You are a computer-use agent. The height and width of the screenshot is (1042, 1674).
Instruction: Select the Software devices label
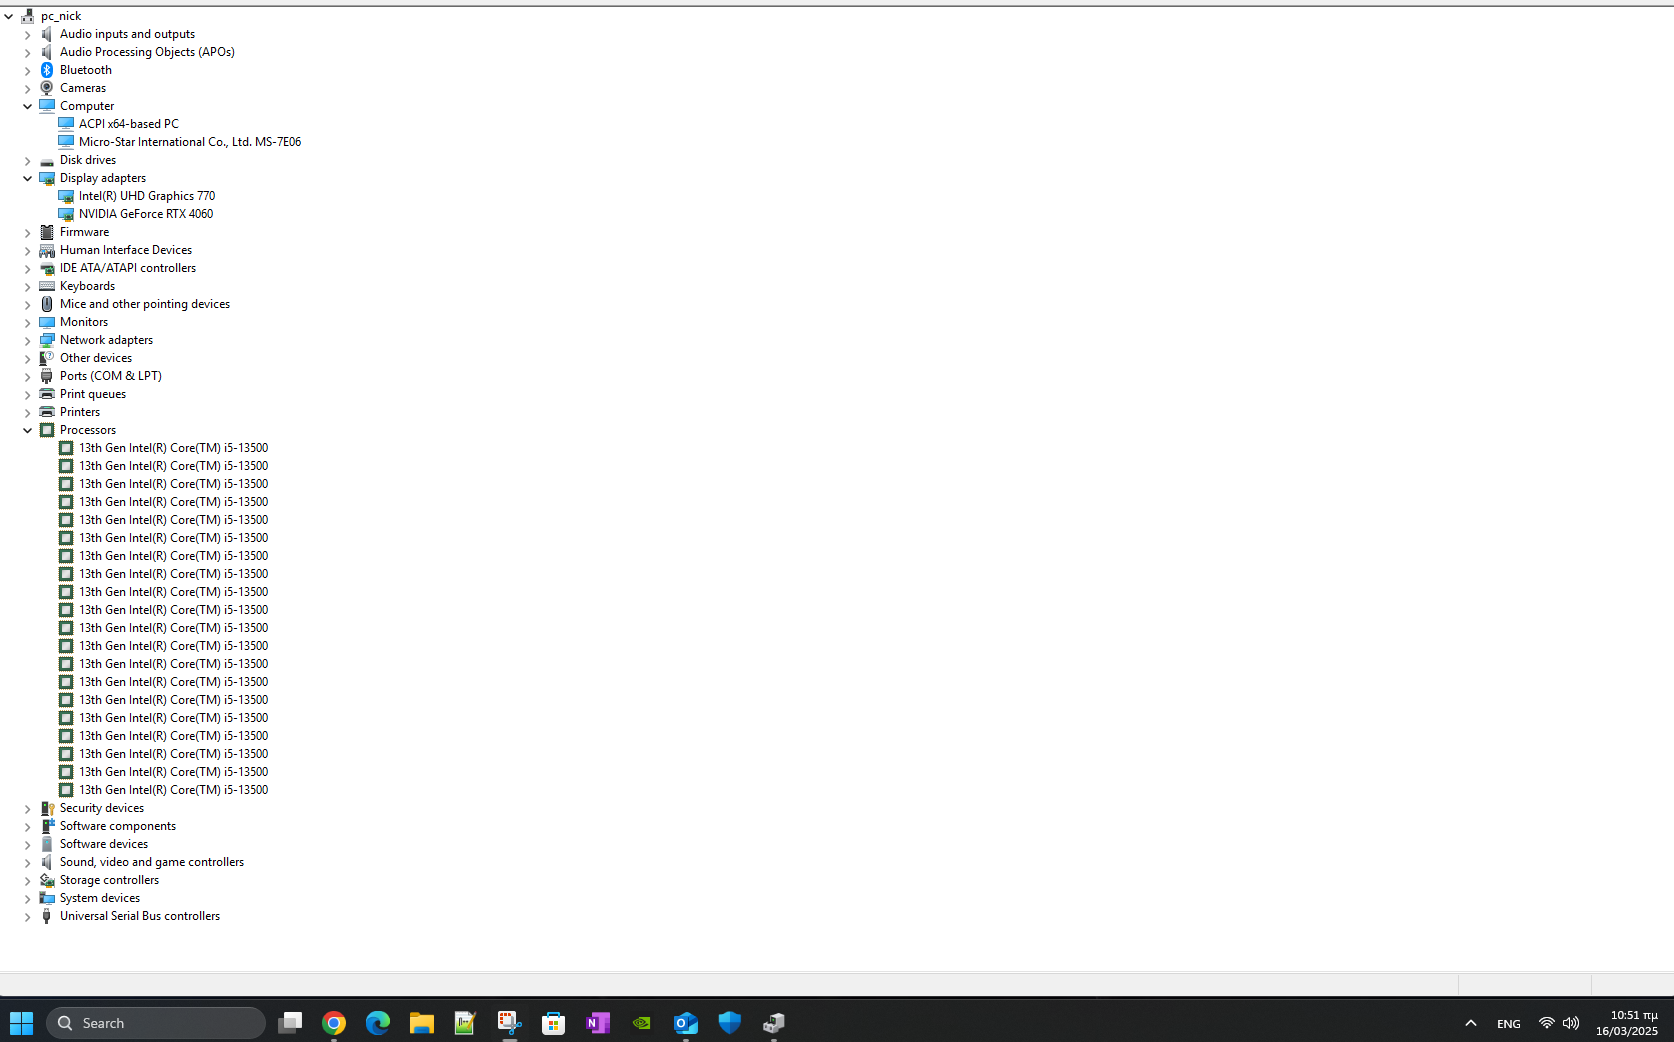[x=104, y=844]
